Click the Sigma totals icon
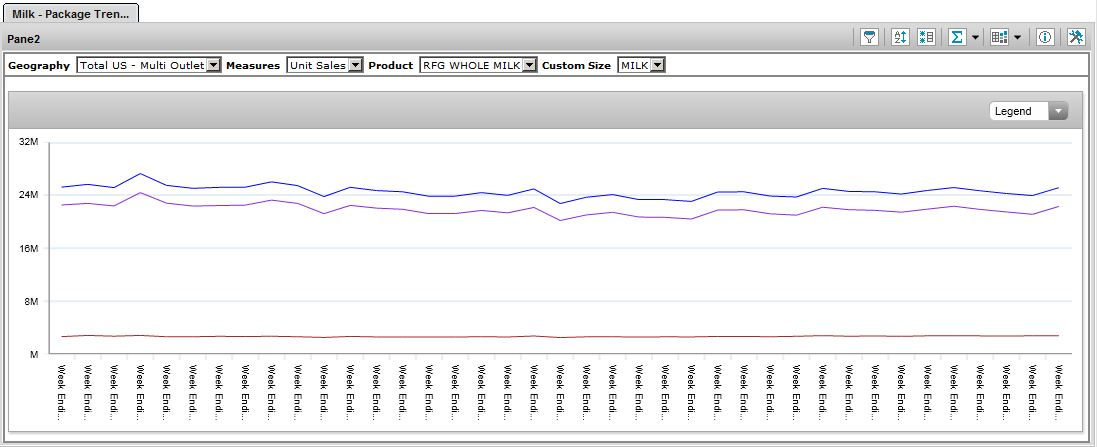The height and width of the screenshot is (447, 1097). (956, 37)
